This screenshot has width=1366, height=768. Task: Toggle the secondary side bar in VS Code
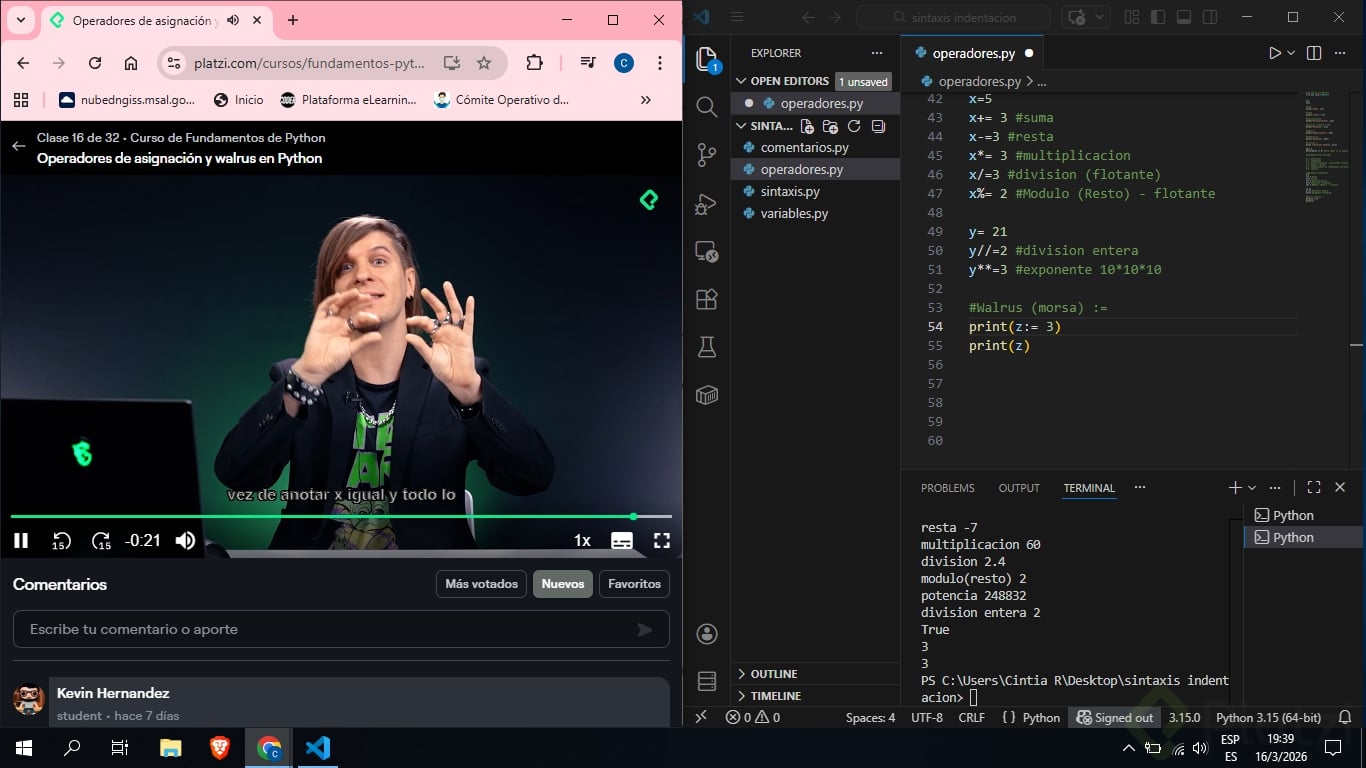coord(1210,17)
